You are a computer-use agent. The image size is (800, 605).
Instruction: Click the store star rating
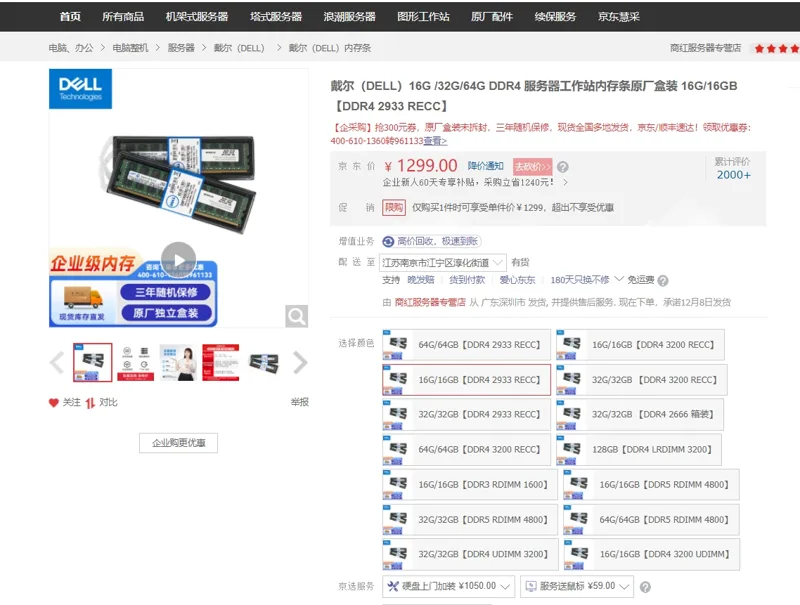pyautogui.click(x=777, y=48)
